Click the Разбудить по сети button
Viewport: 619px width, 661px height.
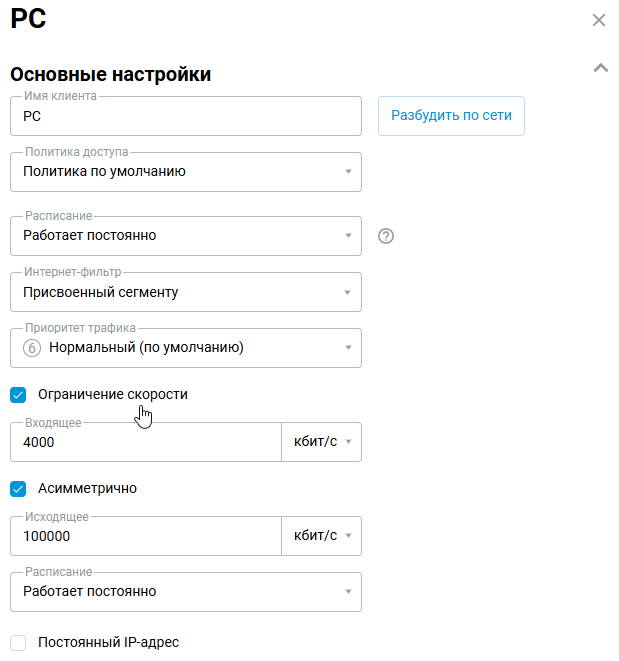451,116
